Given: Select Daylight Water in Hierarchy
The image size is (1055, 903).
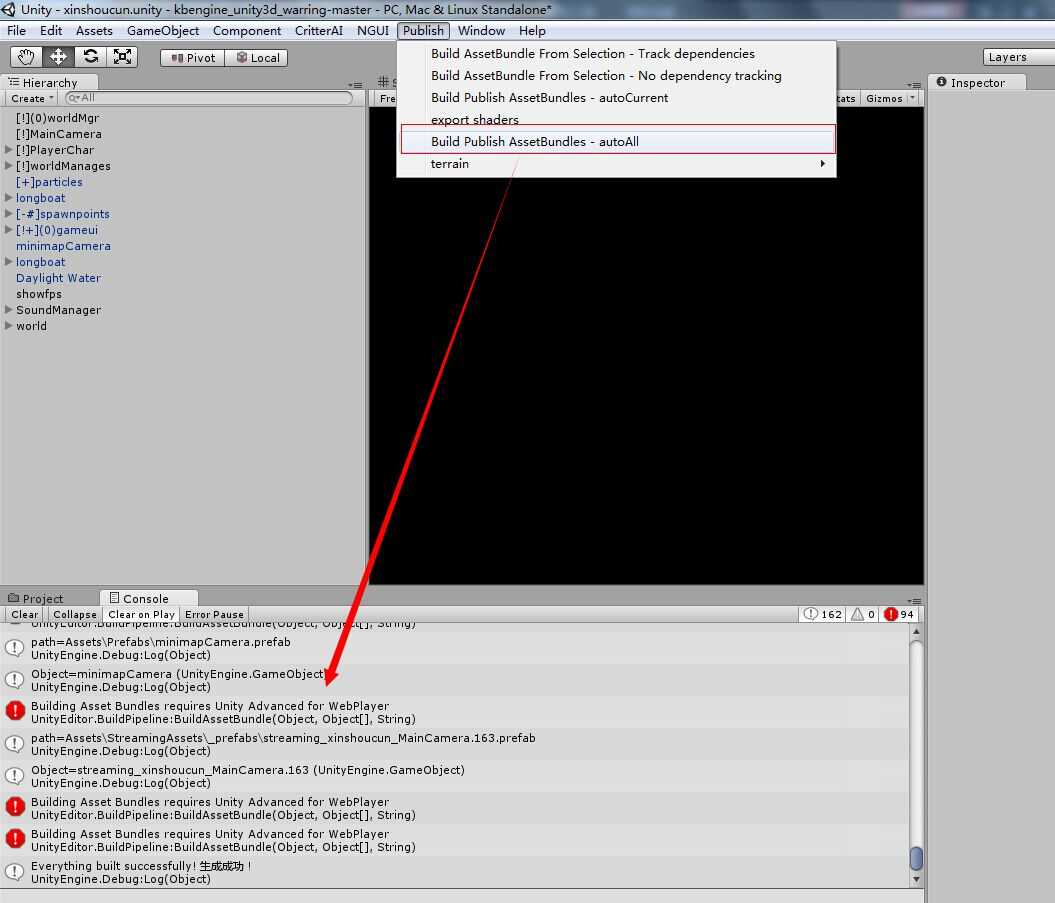Looking at the screenshot, I should pyautogui.click(x=59, y=278).
